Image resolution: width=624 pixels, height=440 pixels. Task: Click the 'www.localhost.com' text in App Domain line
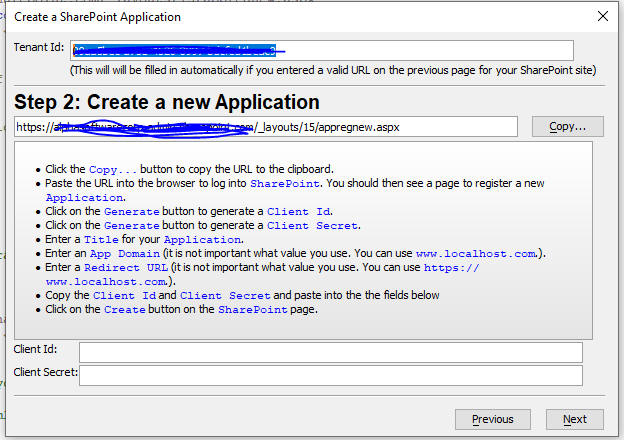point(476,253)
